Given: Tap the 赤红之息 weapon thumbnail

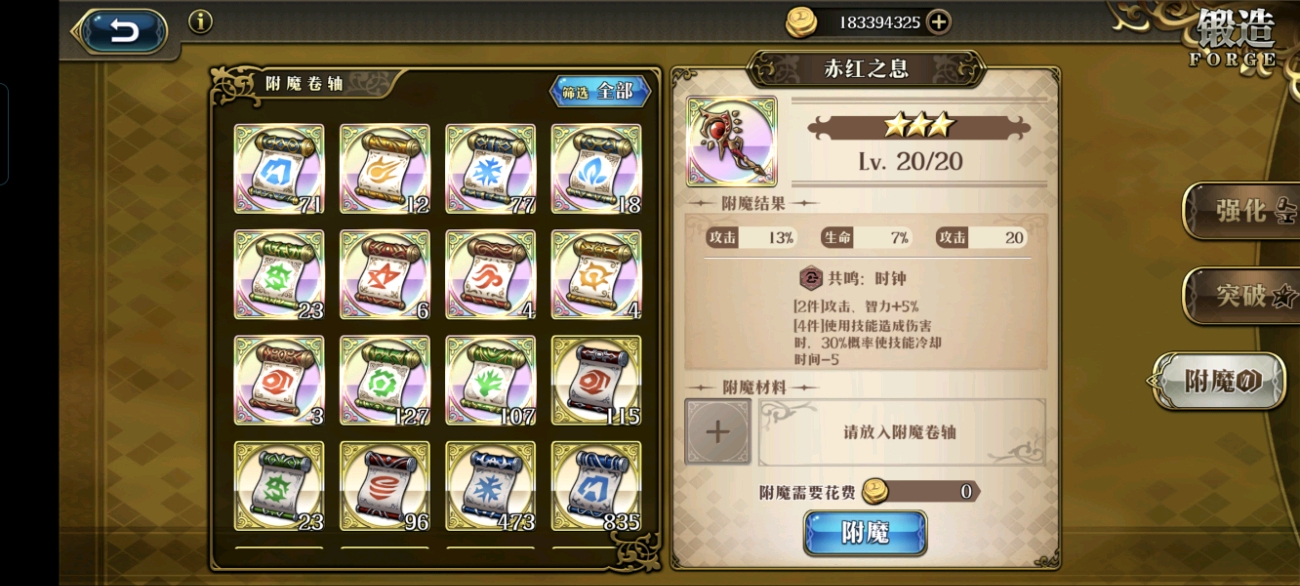Looking at the screenshot, I should tap(731, 141).
